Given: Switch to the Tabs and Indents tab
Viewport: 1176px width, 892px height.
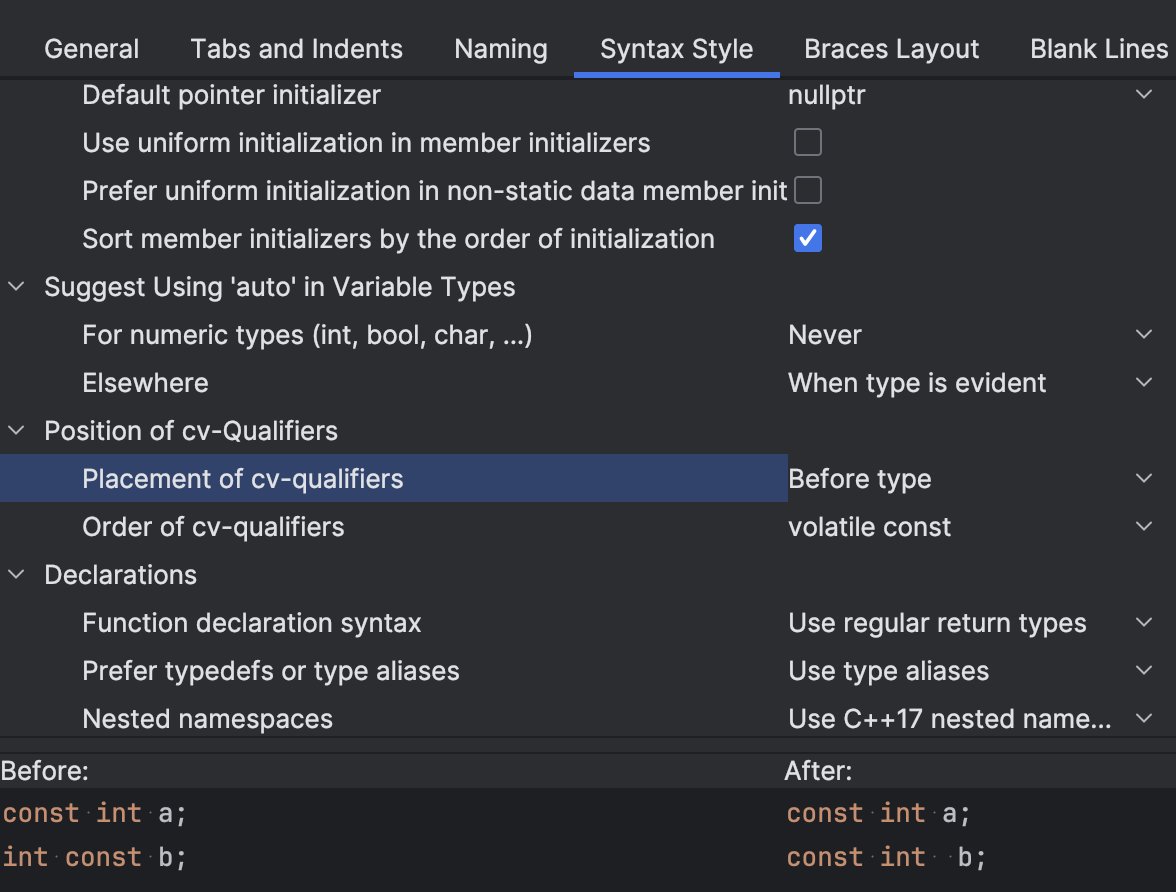Looking at the screenshot, I should pyautogui.click(x=296, y=49).
